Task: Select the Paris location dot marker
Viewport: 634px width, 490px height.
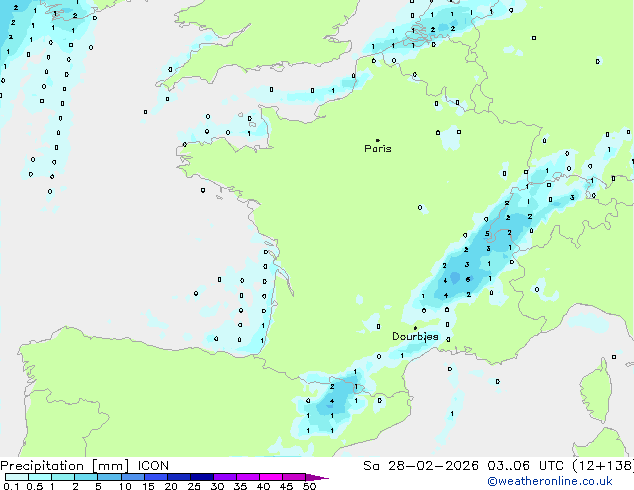Action: [378, 140]
